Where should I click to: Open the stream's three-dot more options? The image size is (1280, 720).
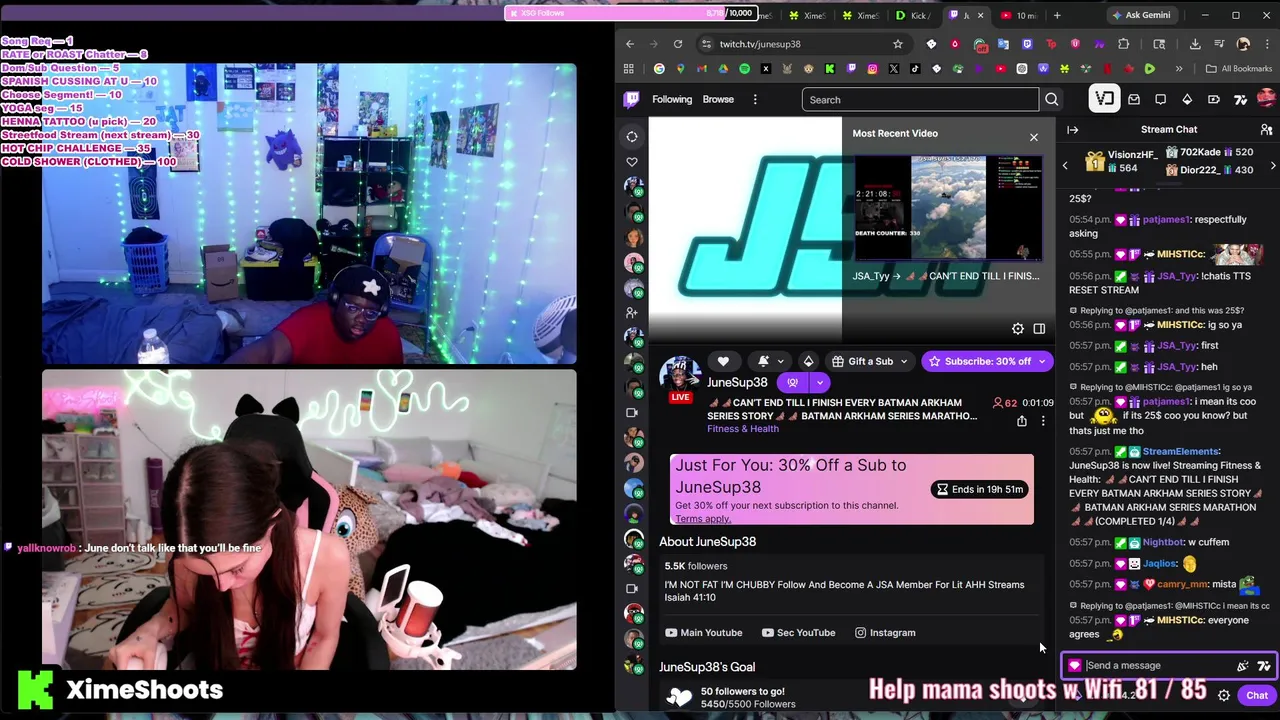click(1043, 421)
